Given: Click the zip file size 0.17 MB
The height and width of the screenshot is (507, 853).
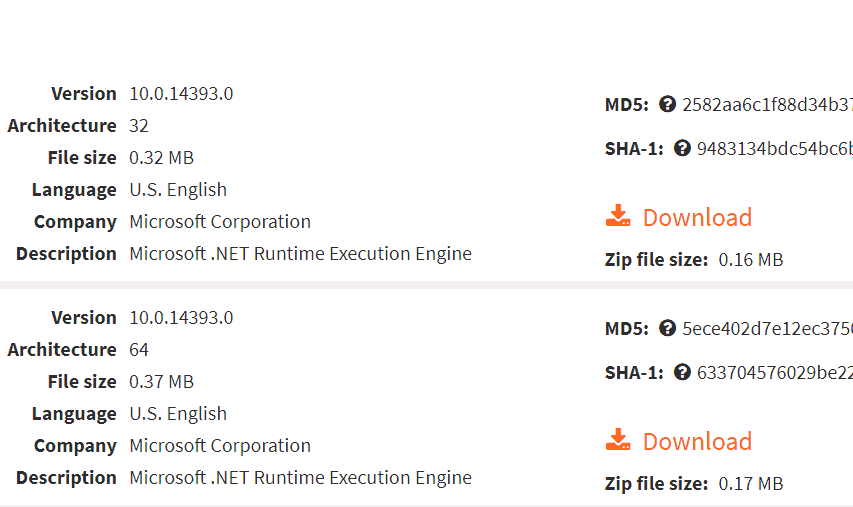Looking at the screenshot, I should [x=751, y=484].
